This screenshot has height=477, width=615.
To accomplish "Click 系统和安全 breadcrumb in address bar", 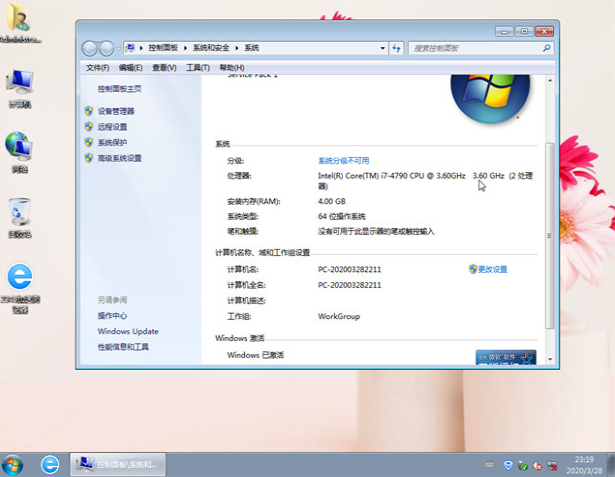I will pos(211,48).
